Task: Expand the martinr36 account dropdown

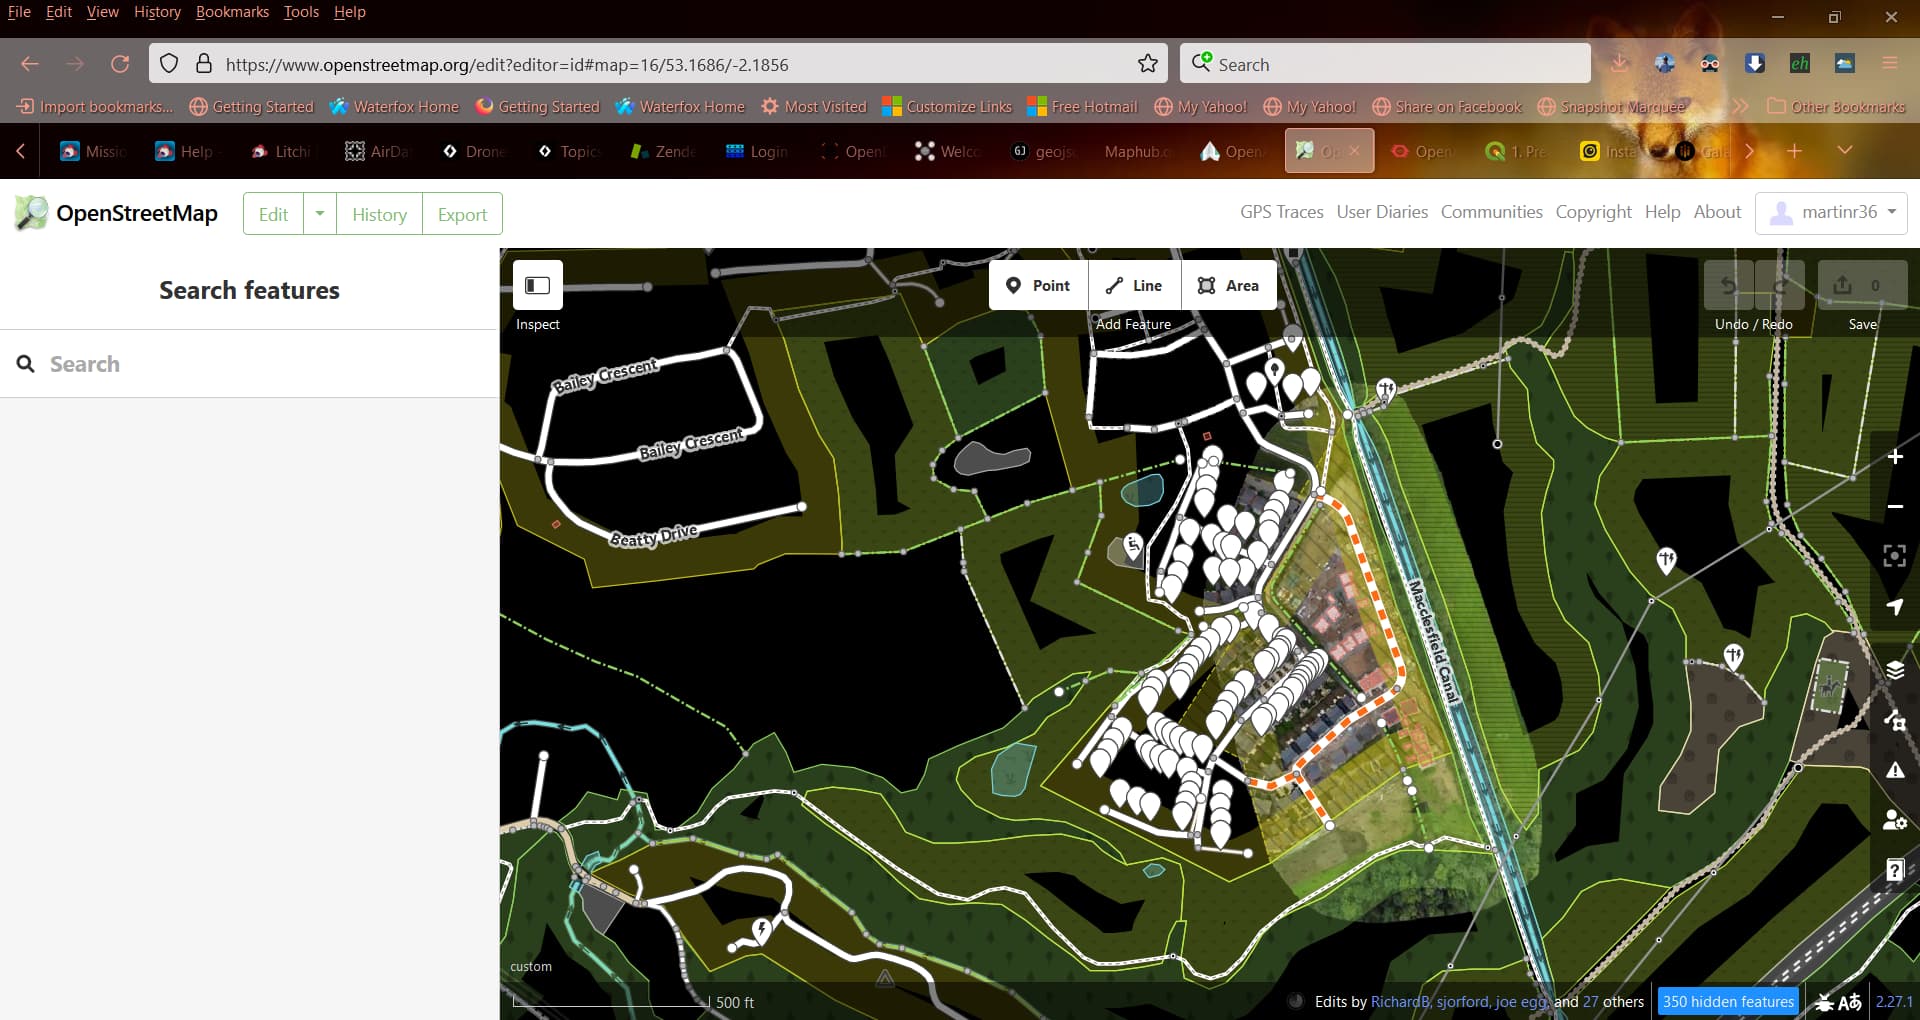Action: 1891,212
